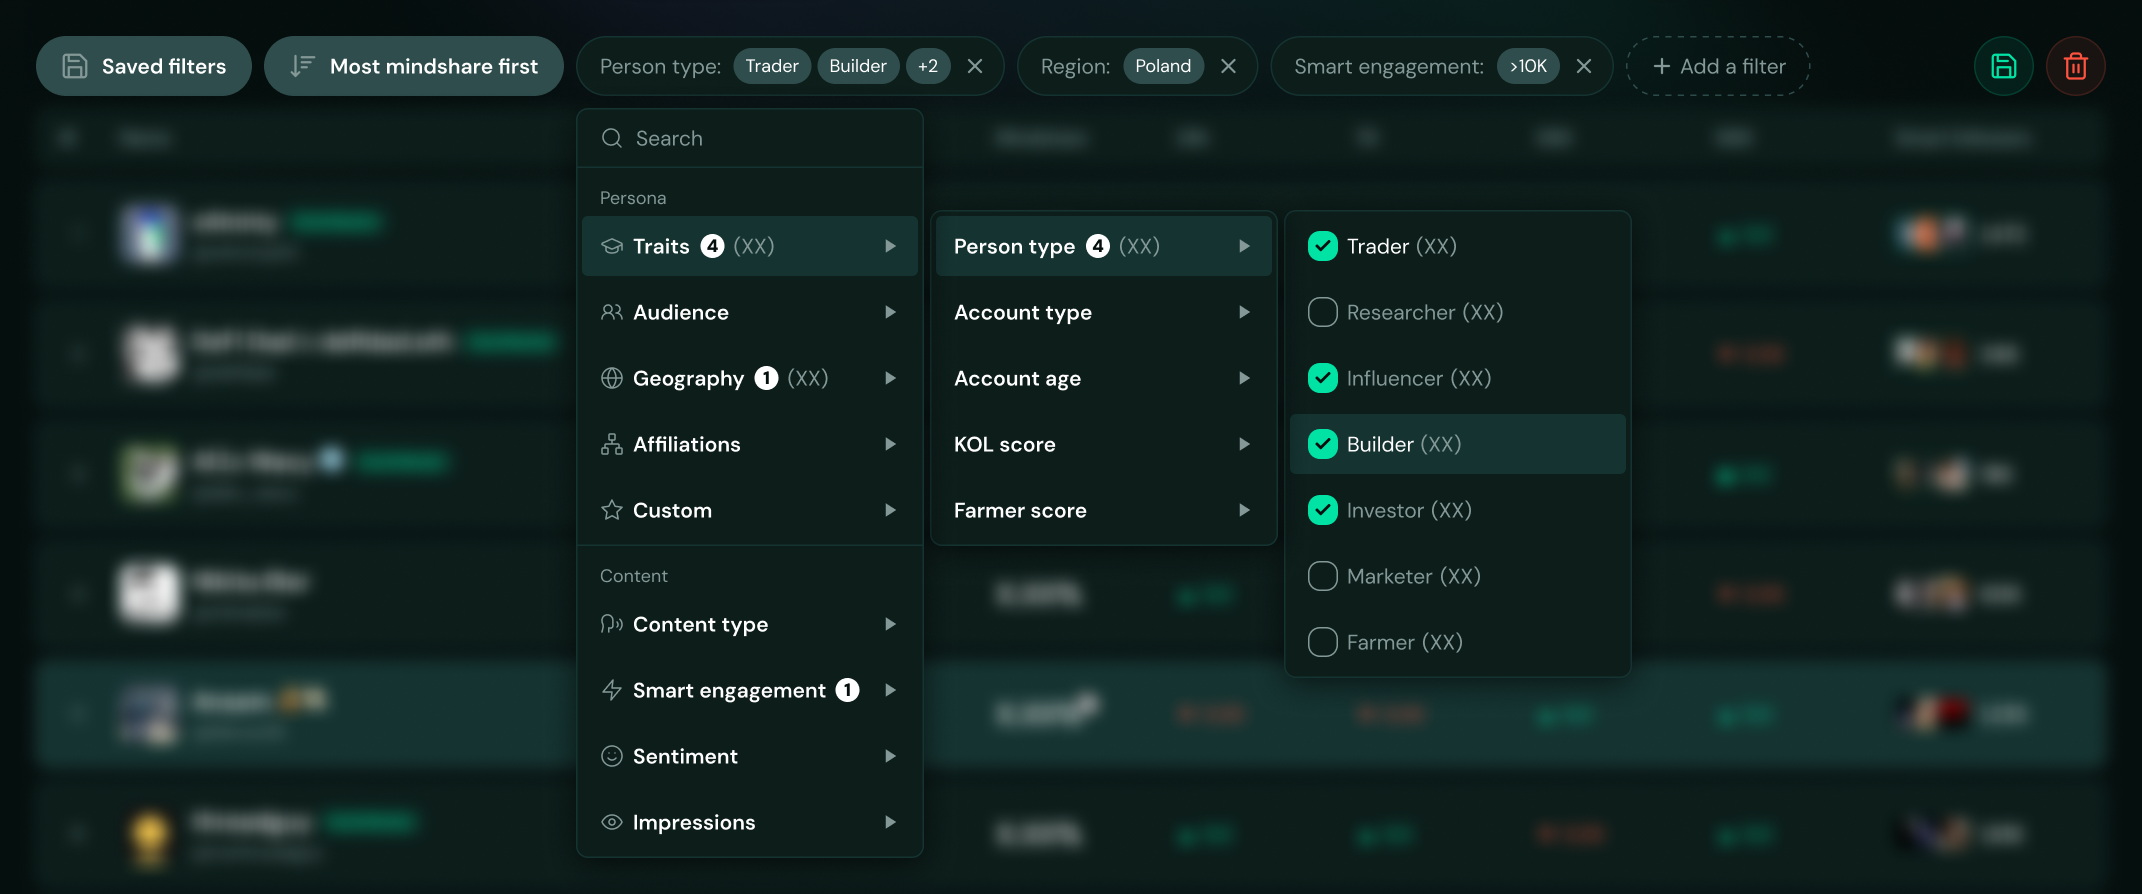Open the Person type submenu item

pos(1104,246)
